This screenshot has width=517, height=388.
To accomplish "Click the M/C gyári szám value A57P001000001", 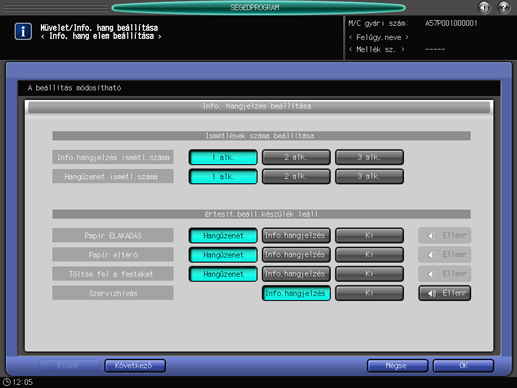I will coord(451,23).
